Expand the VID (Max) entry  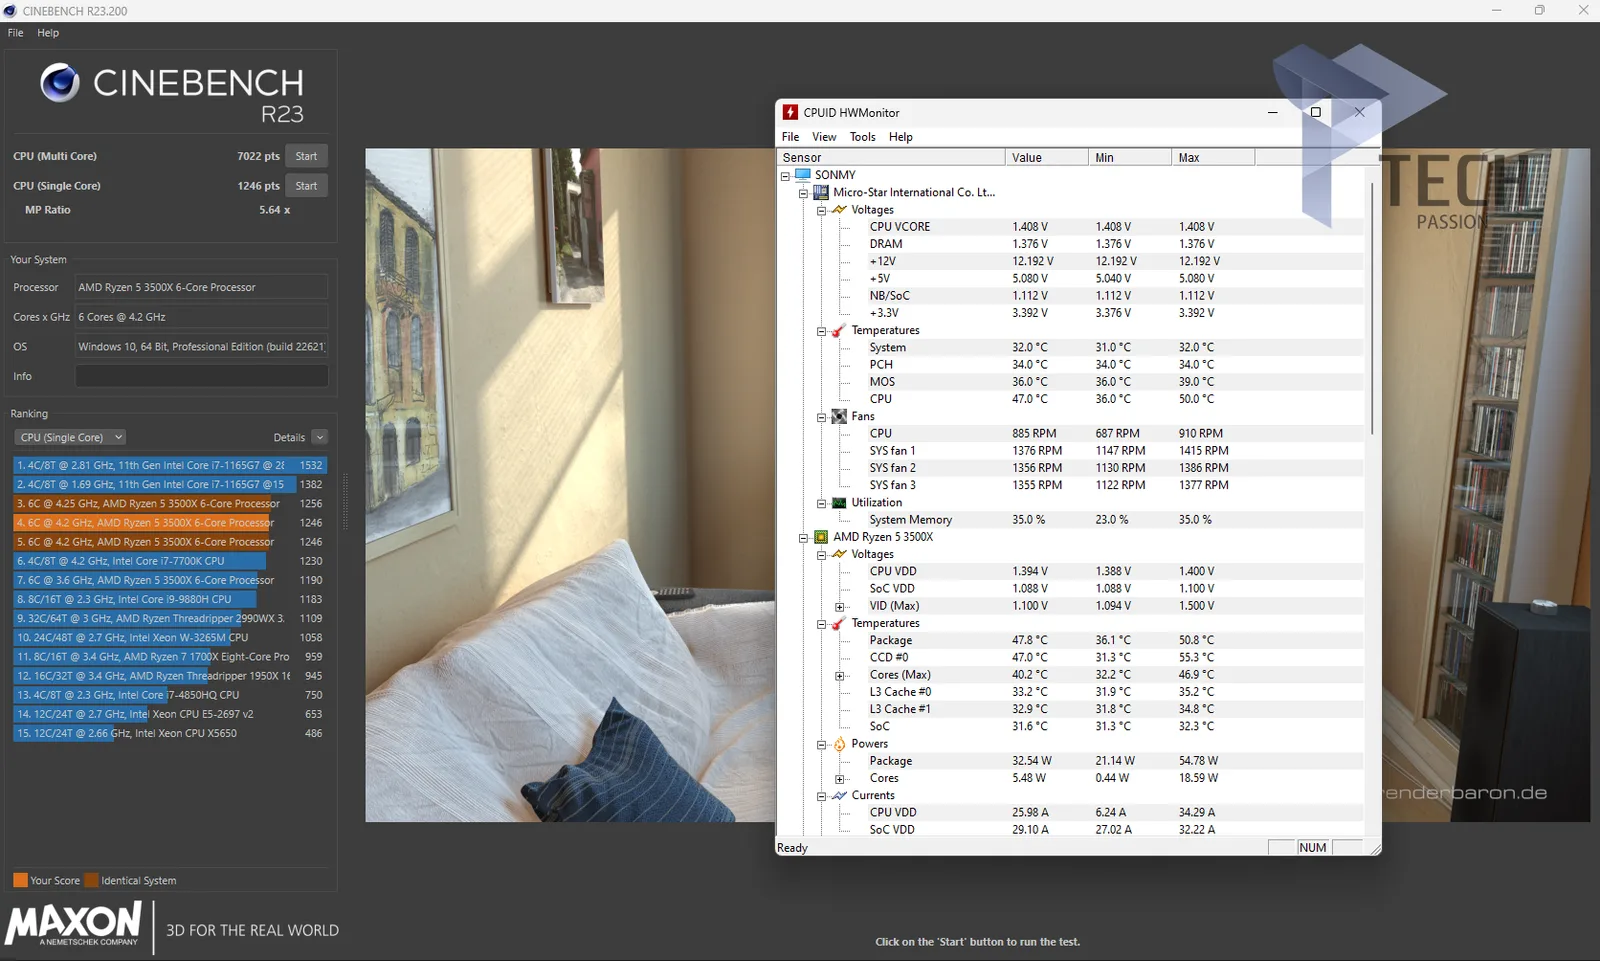point(839,607)
